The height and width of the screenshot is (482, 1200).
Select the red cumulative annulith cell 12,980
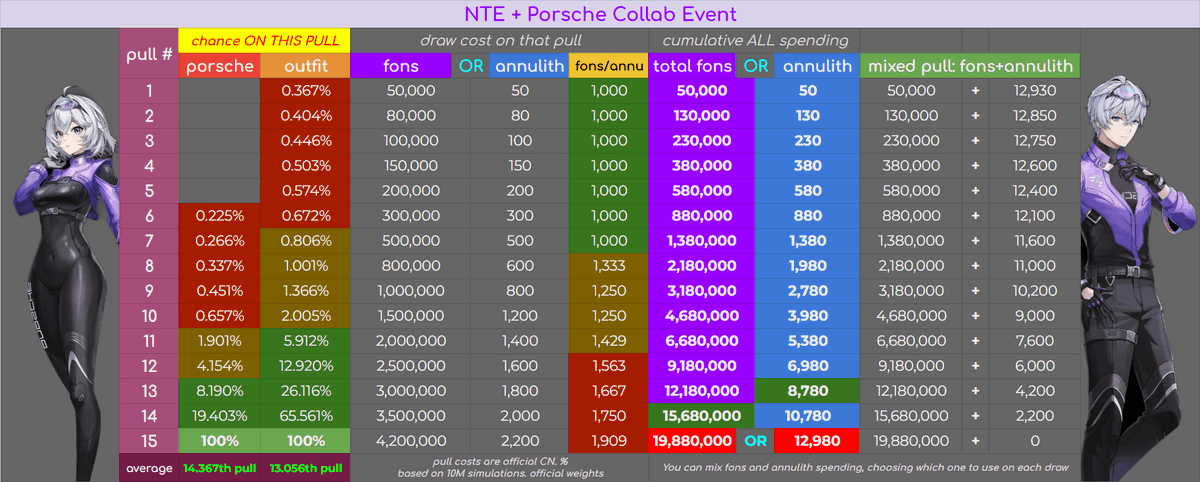pyautogui.click(x=817, y=441)
